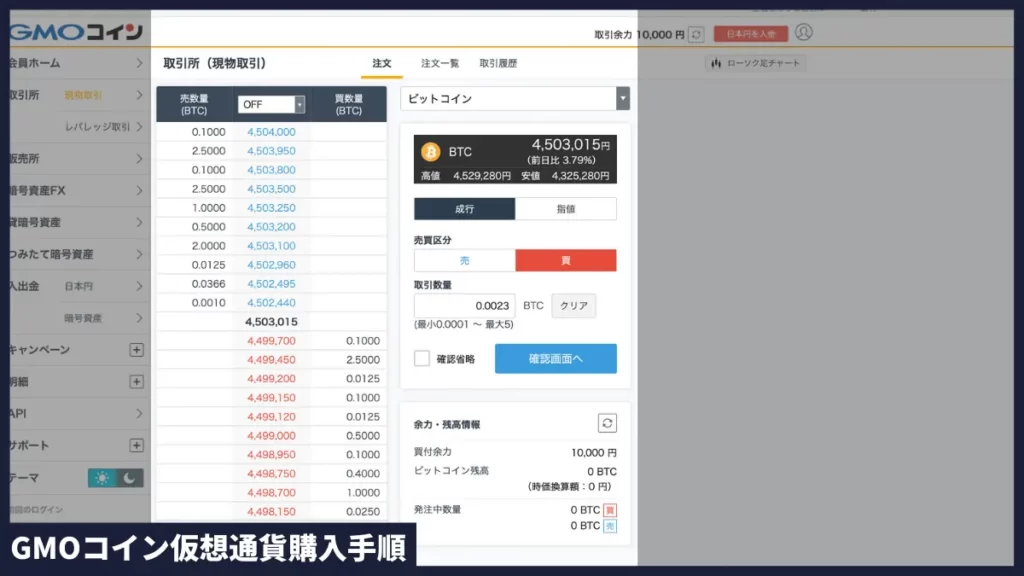Choose 売 sell side
1024x576 pixels.
click(464, 261)
